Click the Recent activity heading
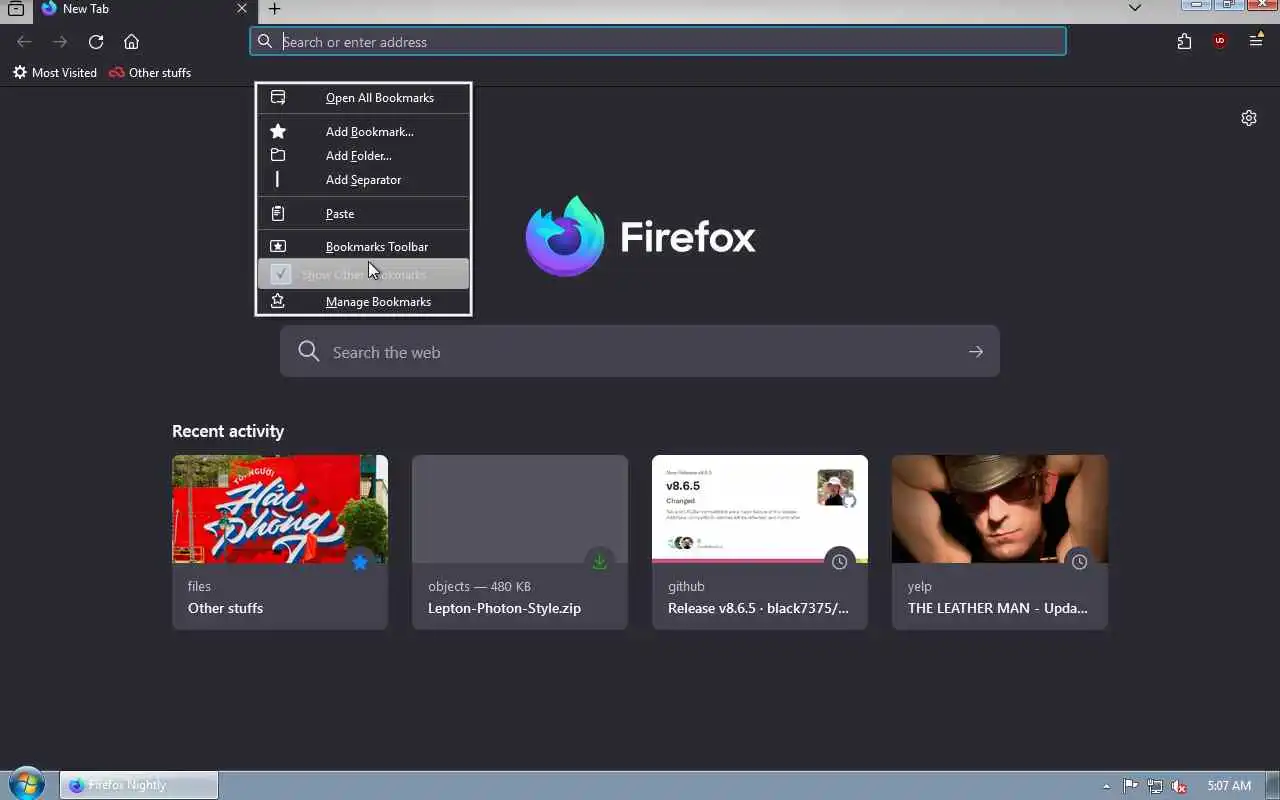The image size is (1280, 800). tap(228, 431)
